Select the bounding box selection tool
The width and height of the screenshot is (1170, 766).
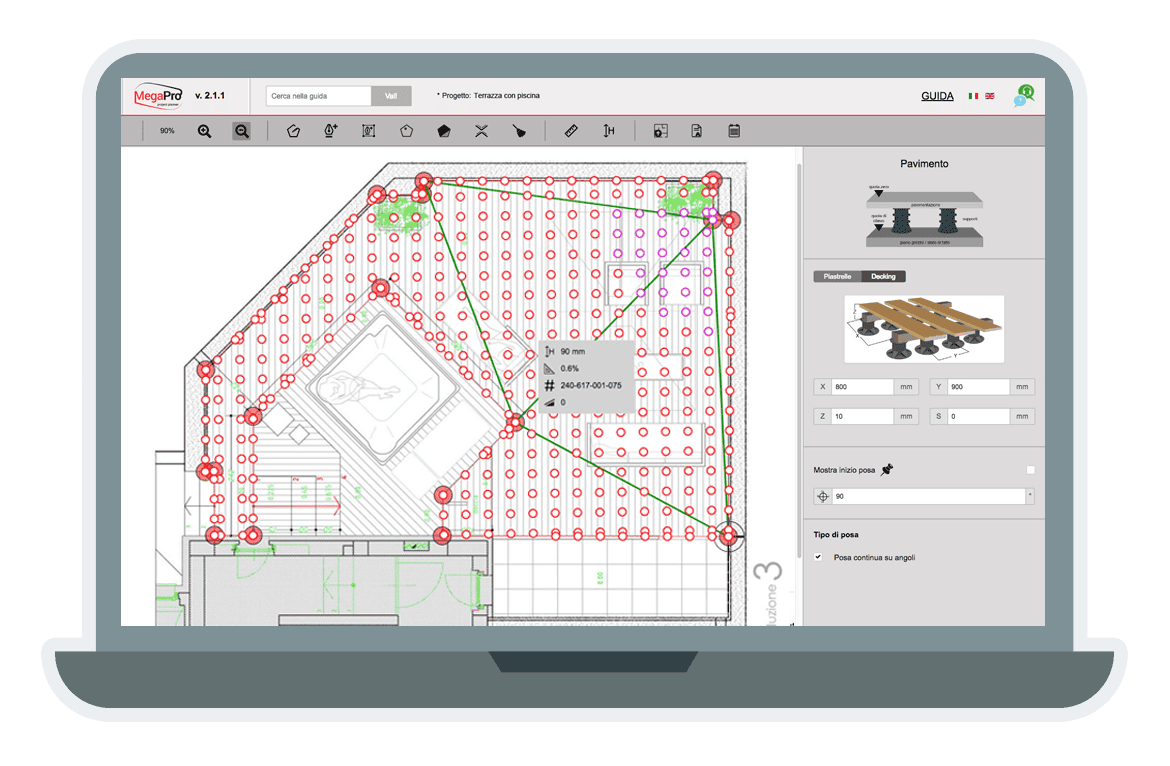(x=369, y=131)
